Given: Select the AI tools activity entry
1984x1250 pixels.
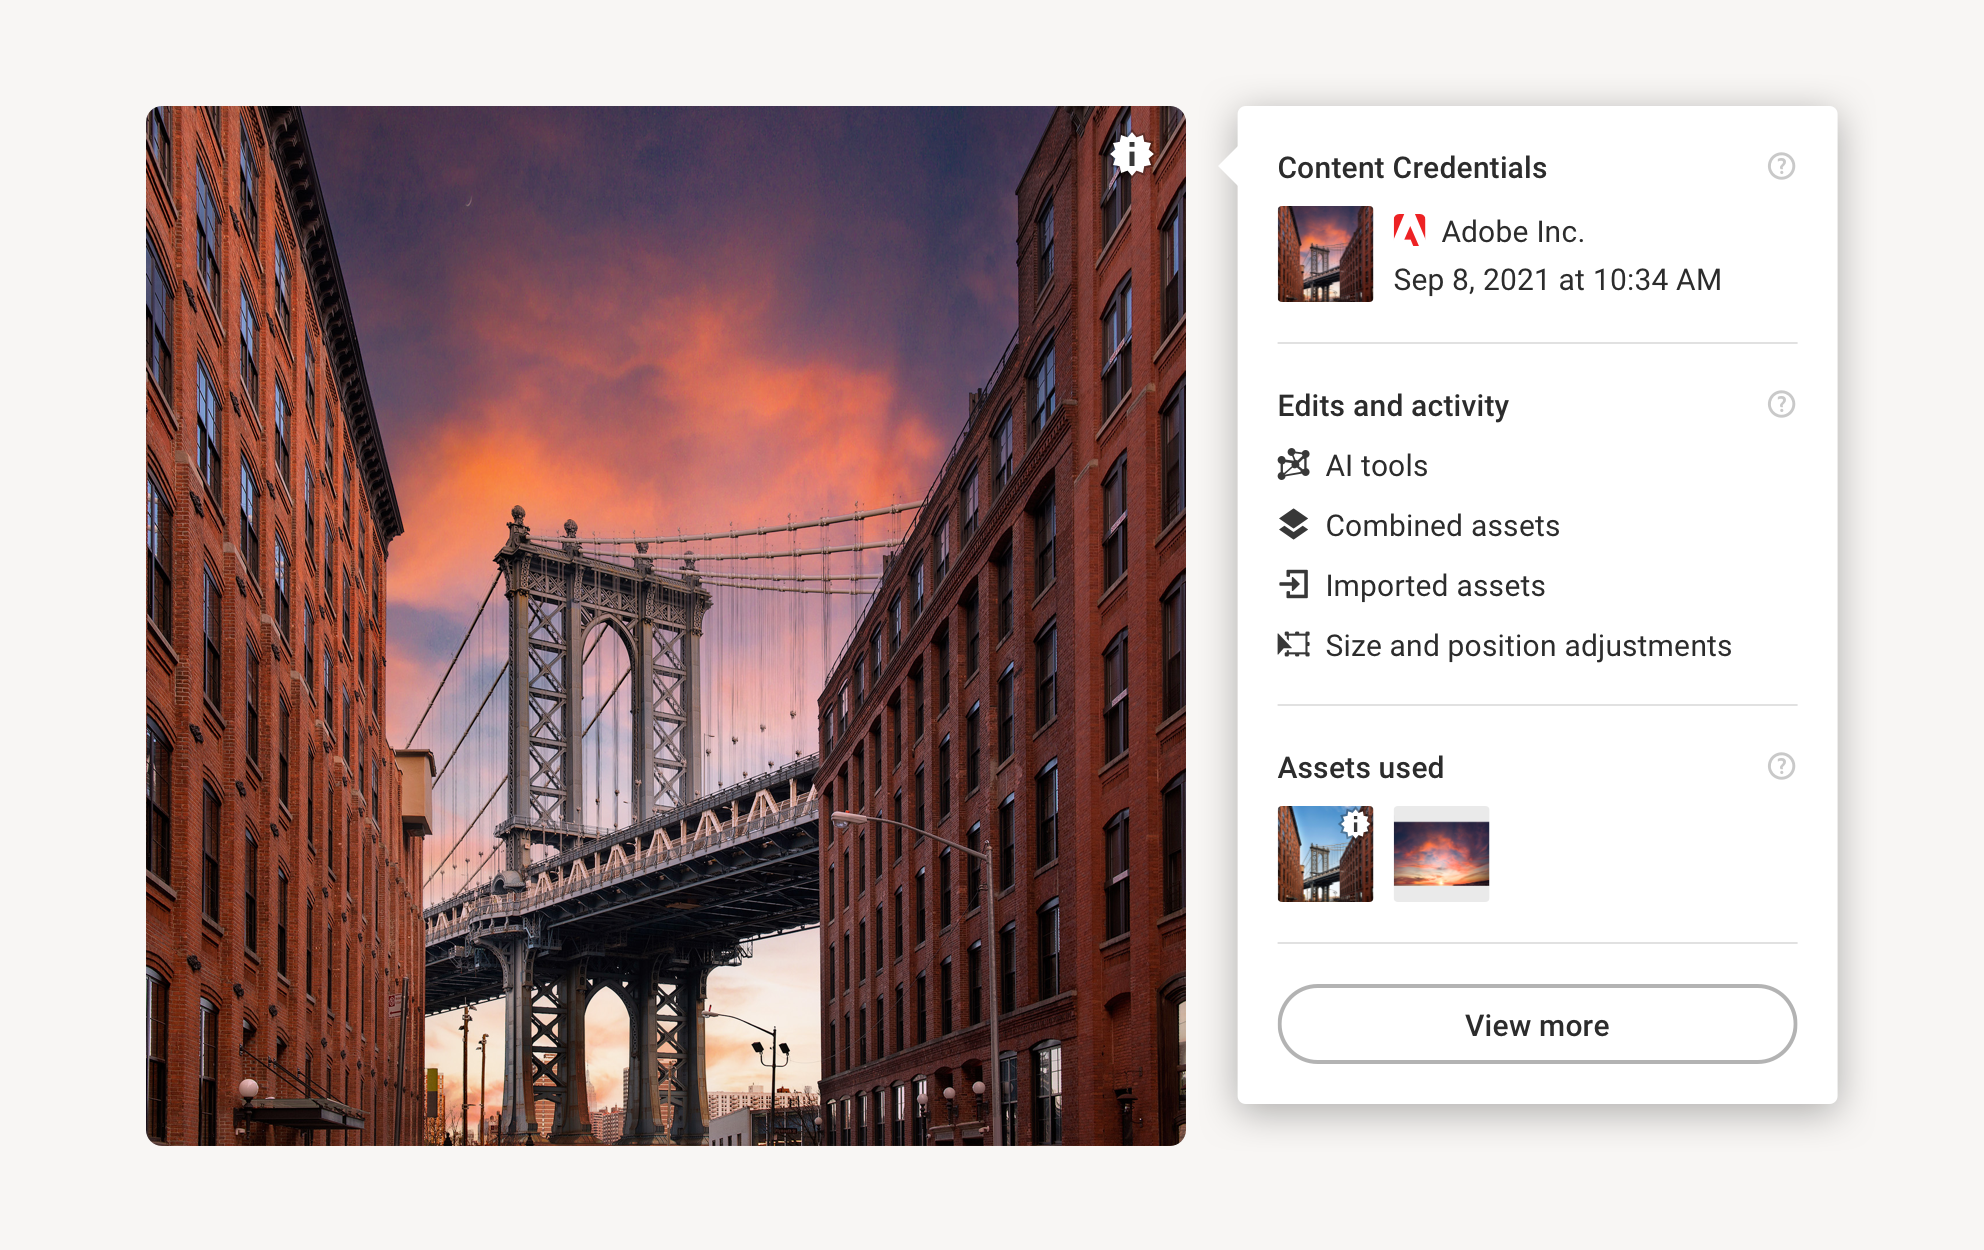Looking at the screenshot, I should [x=1376, y=466].
